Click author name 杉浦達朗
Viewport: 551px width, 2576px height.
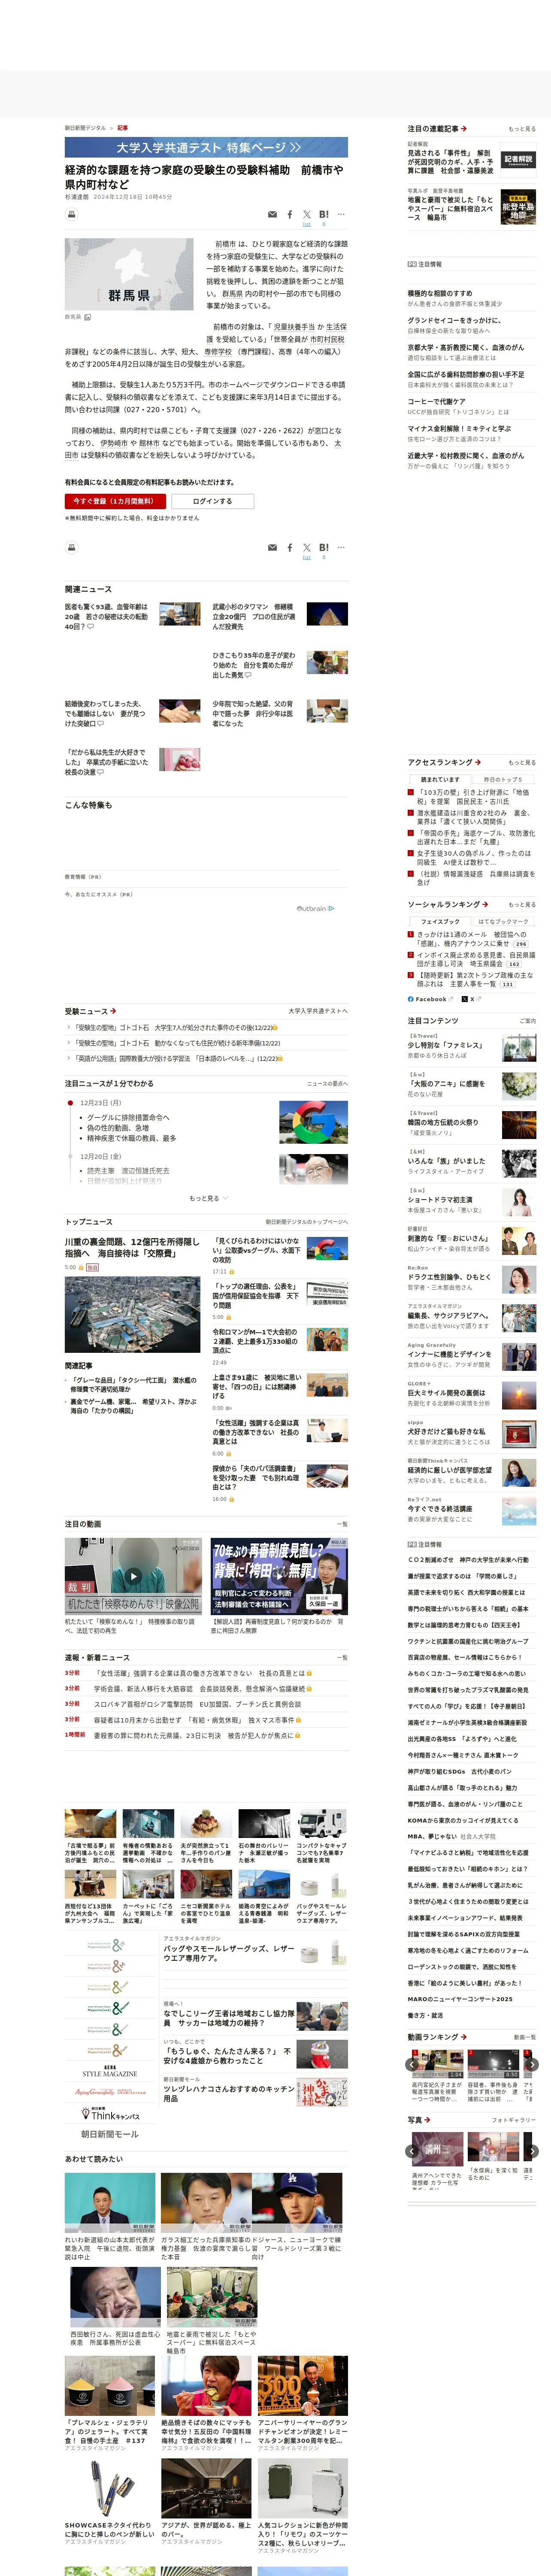tap(76, 197)
